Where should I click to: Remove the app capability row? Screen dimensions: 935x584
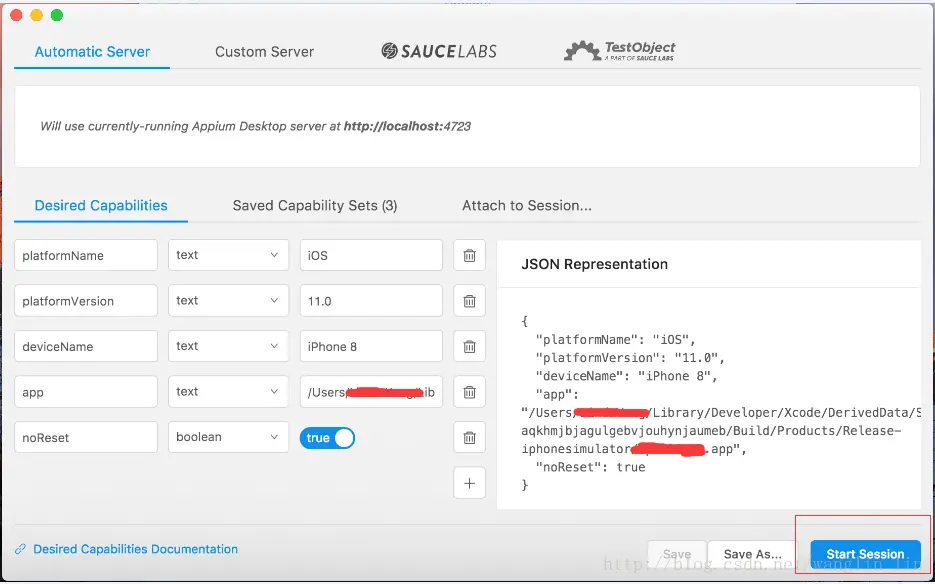point(469,392)
